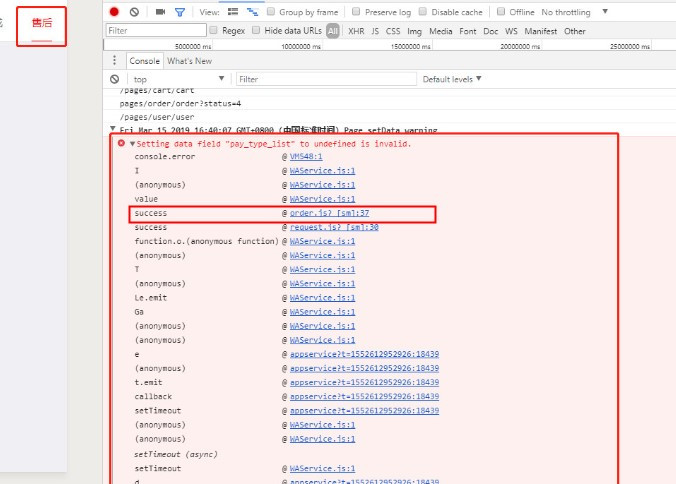Open the Default levels dropdown
The image size is (676, 484).
click(452, 79)
